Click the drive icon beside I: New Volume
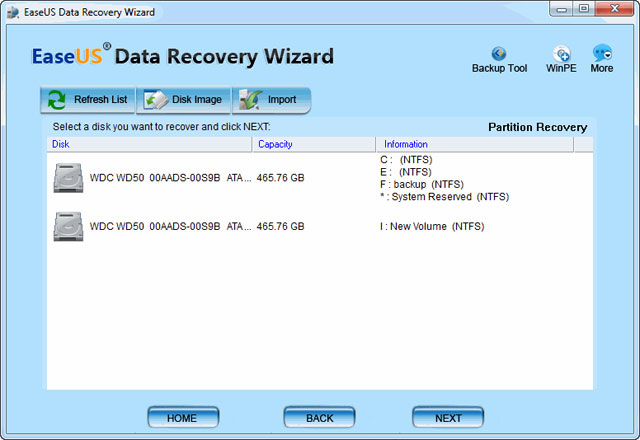Image resolution: width=640 pixels, height=440 pixels. (x=68, y=227)
